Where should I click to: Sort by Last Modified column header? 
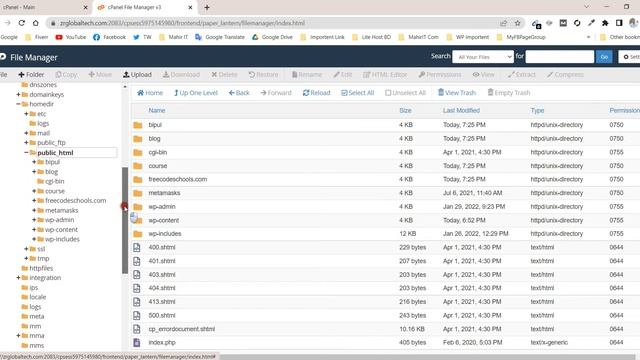pyautogui.click(x=461, y=111)
